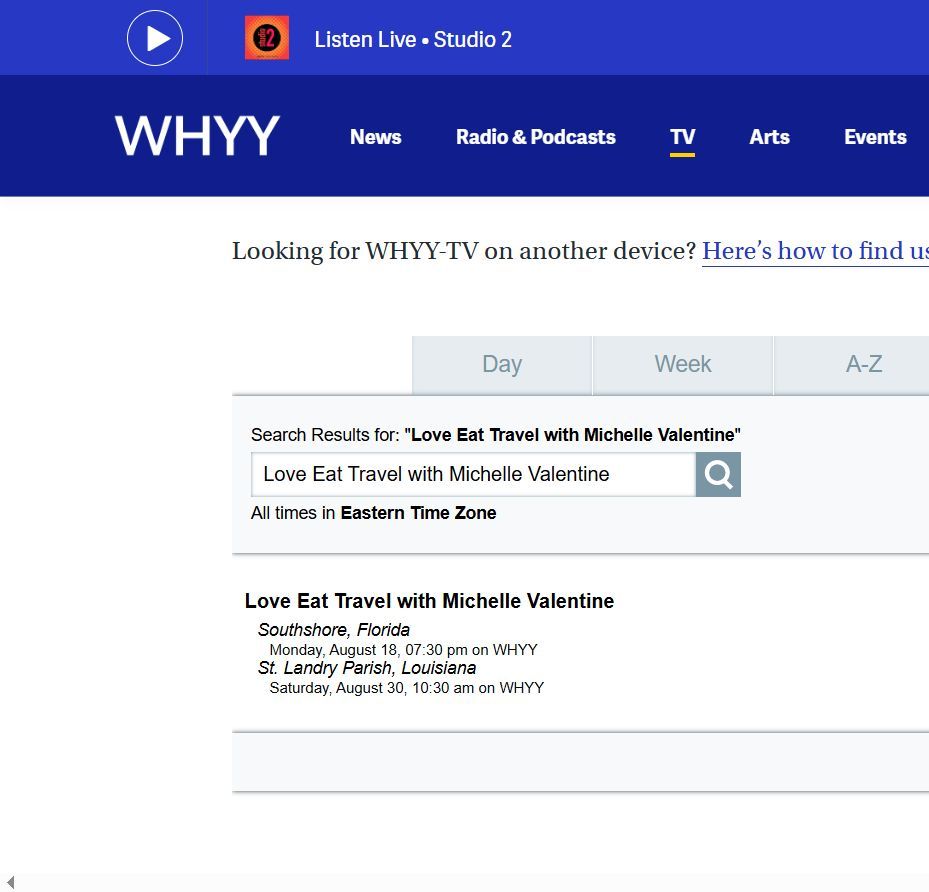Open the 'Southshore, Florida' episode

(x=334, y=630)
